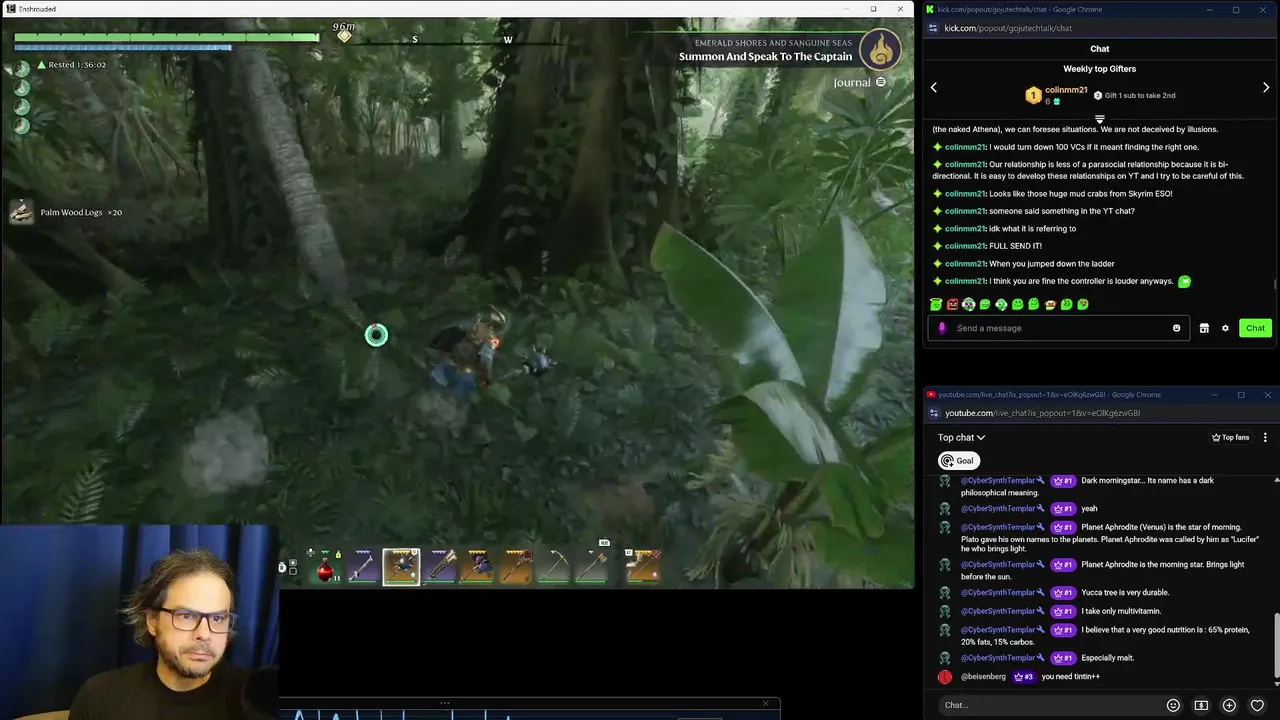Viewport: 1280px width, 720px height.
Task: Close the audio meter overlay panel
Action: pos(766,703)
